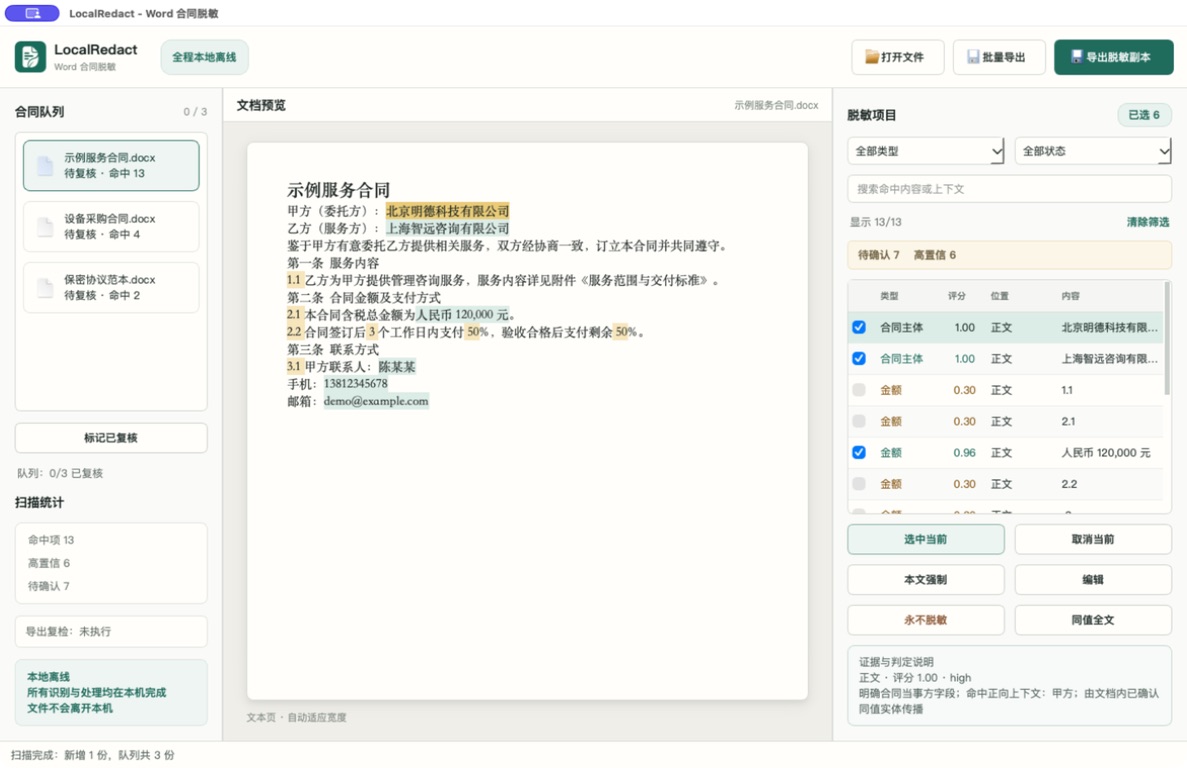Click the 类型 column header
Image resolution: width=1187 pixels, height=768 pixels.
pyautogui.click(x=889, y=296)
